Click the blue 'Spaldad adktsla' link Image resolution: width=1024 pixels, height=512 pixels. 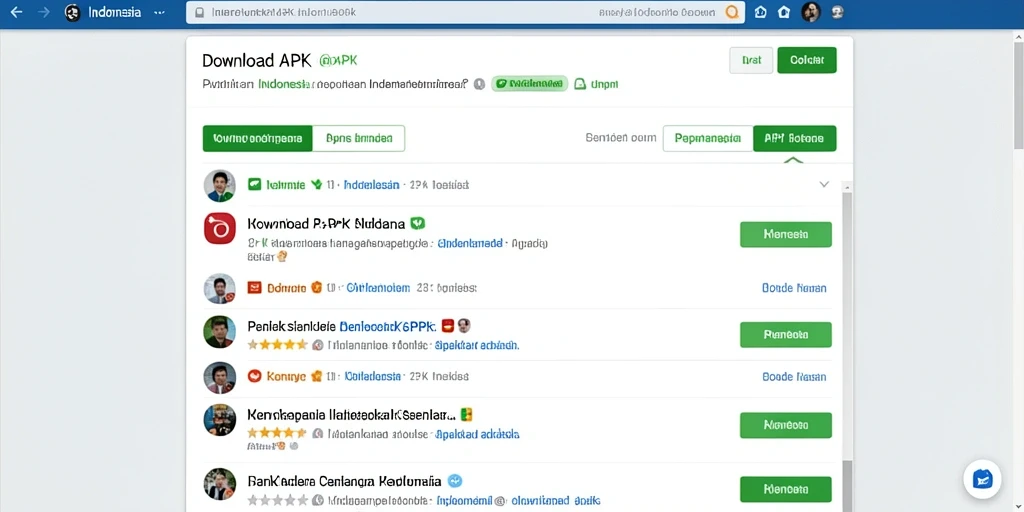[477, 434]
